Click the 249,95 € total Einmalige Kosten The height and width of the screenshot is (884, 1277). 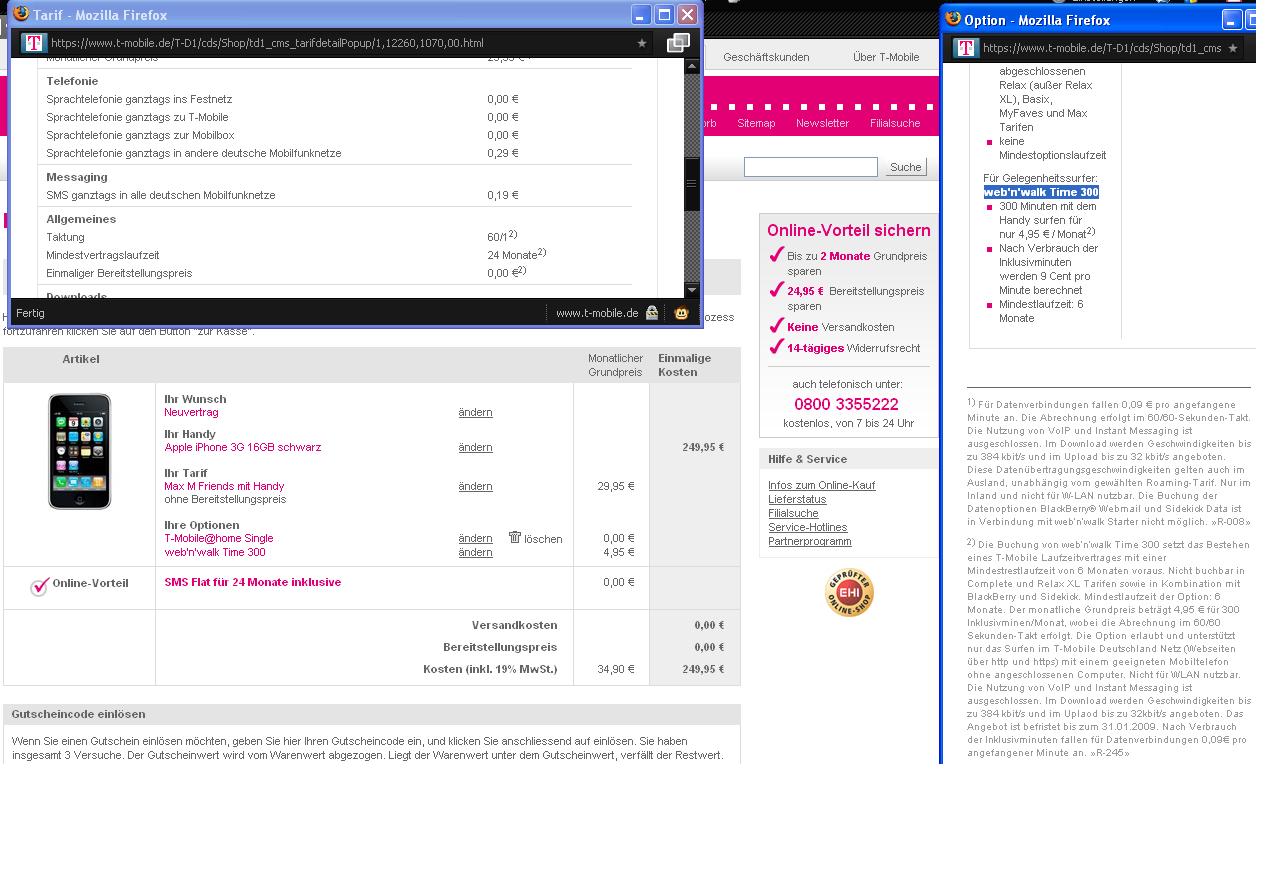tap(703, 669)
